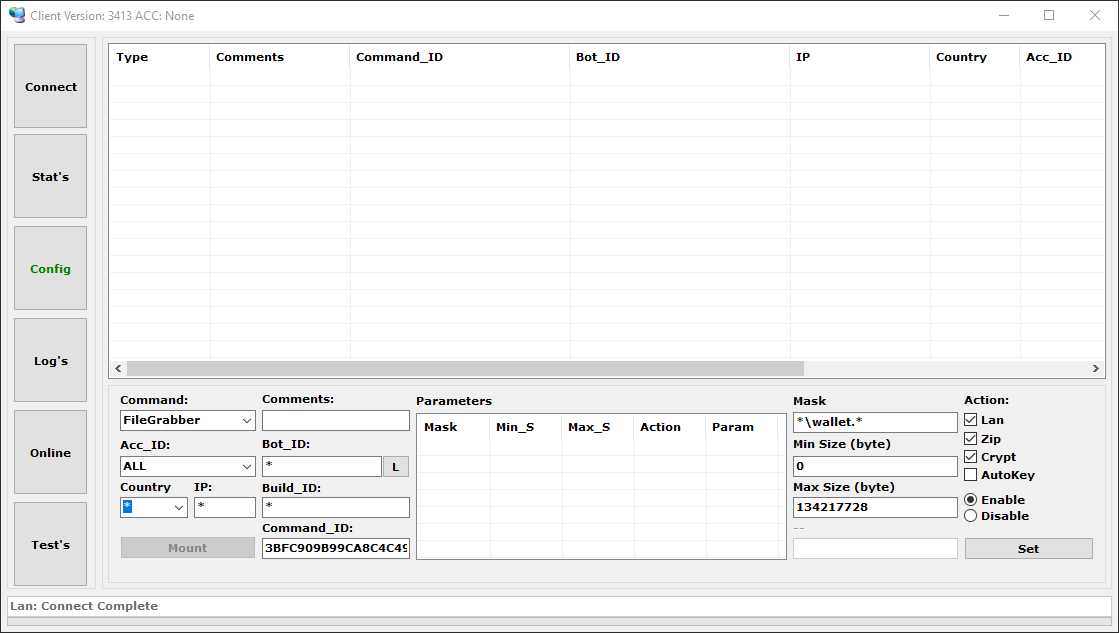Click the Set button
This screenshot has height=633, width=1119.
[x=1028, y=549]
